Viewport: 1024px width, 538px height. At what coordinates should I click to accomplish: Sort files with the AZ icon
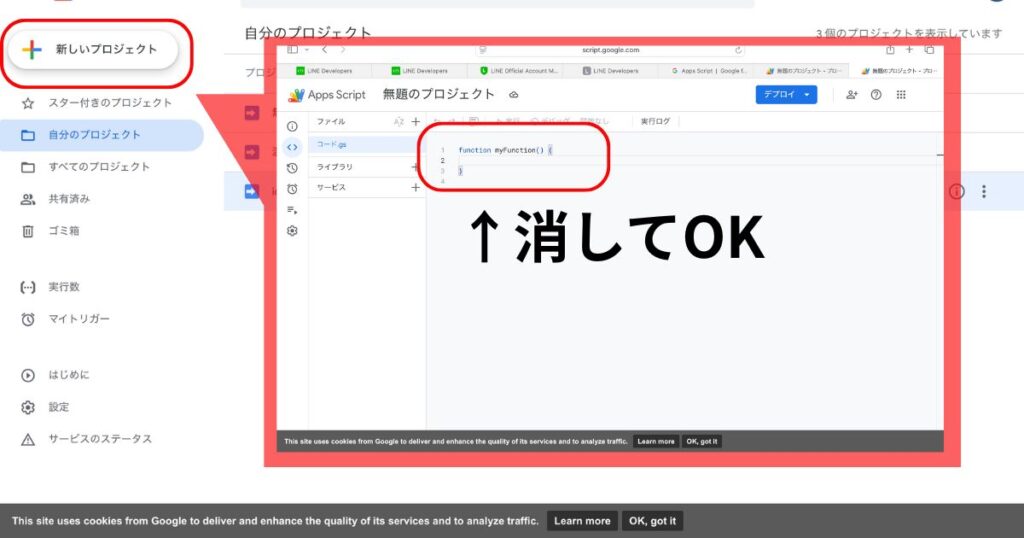(x=398, y=121)
